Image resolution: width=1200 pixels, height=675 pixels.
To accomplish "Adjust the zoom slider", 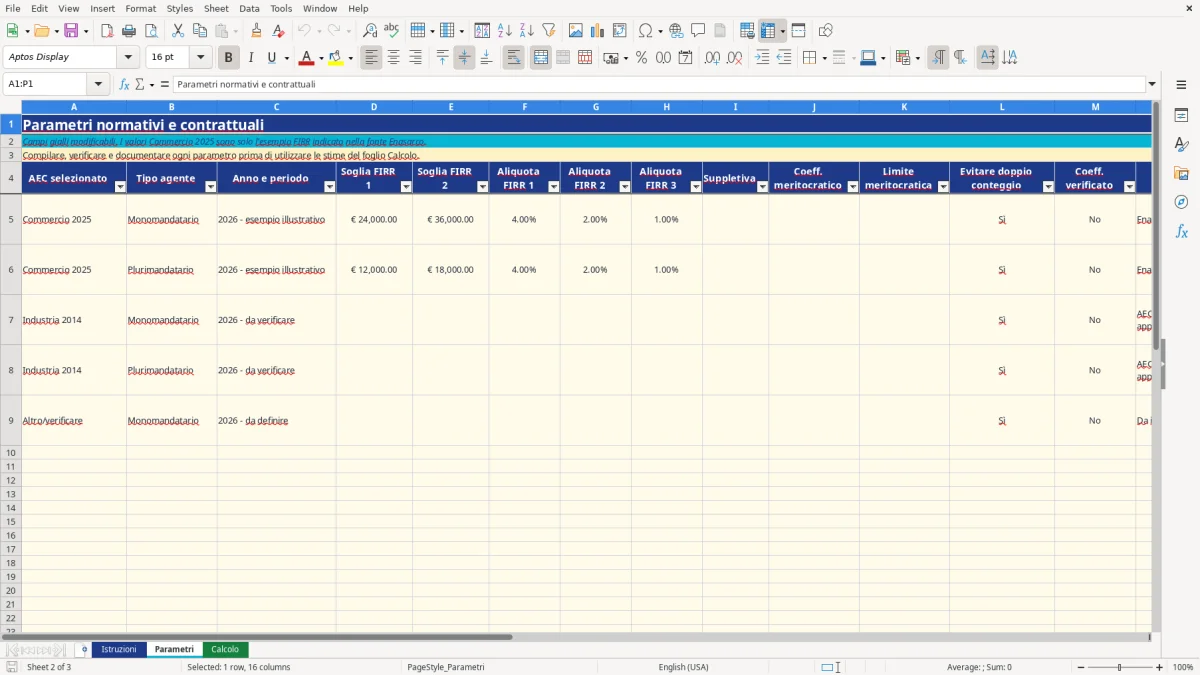I will point(1120,667).
